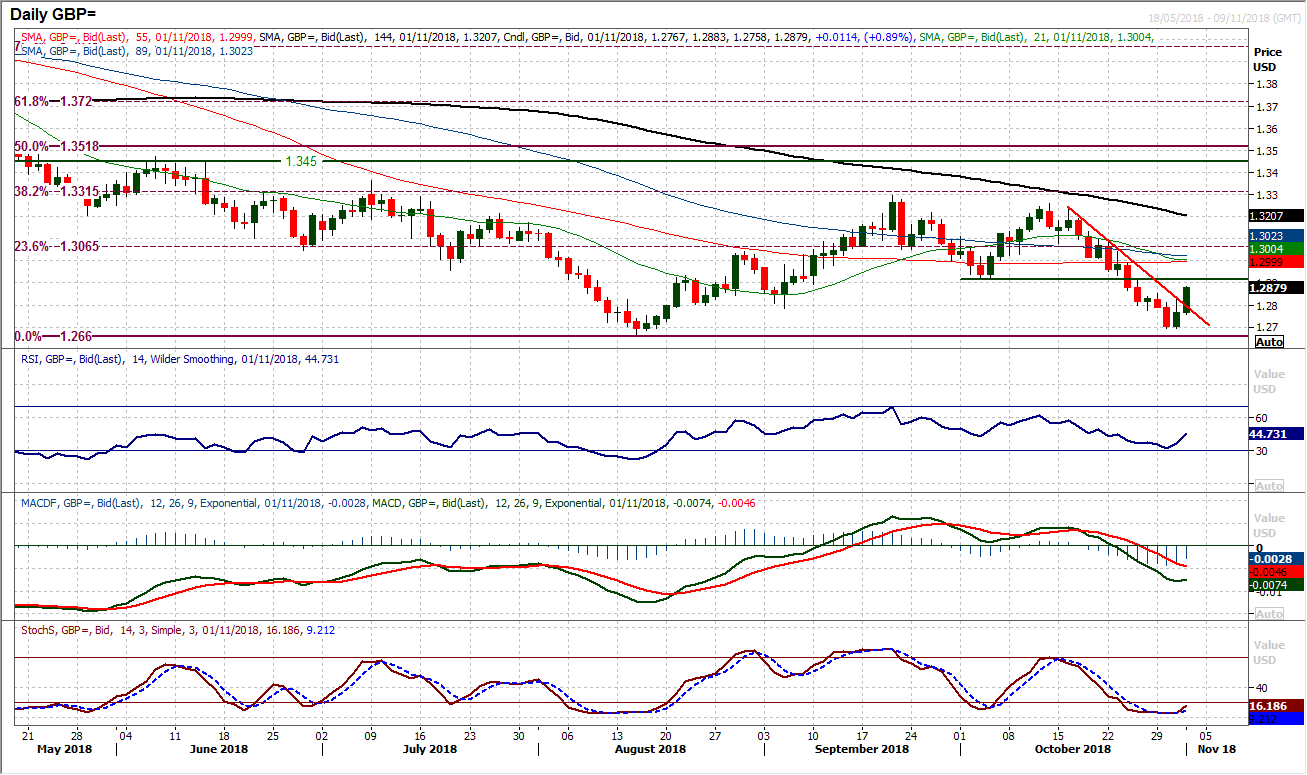Click the Auto button in the RSI panel
This screenshot has width=1307, height=775.
pyautogui.click(x=1268, y=486)
